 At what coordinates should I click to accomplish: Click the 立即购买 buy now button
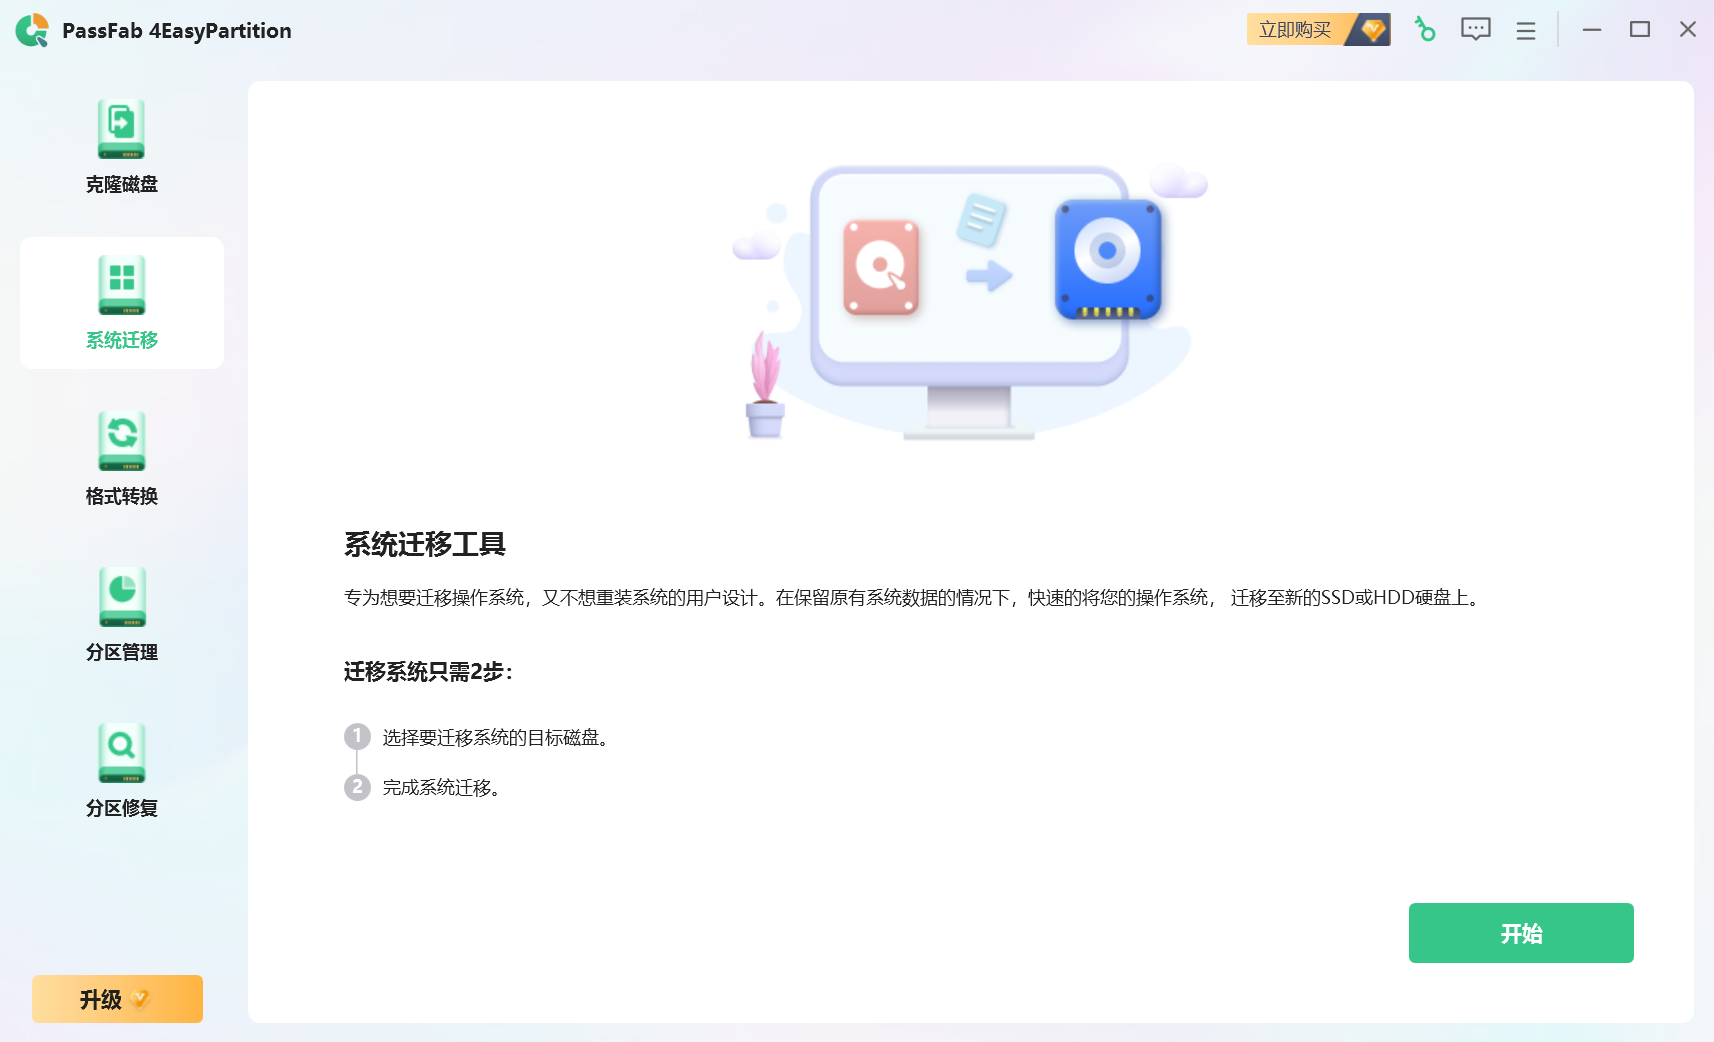(x=1319, y=30)
